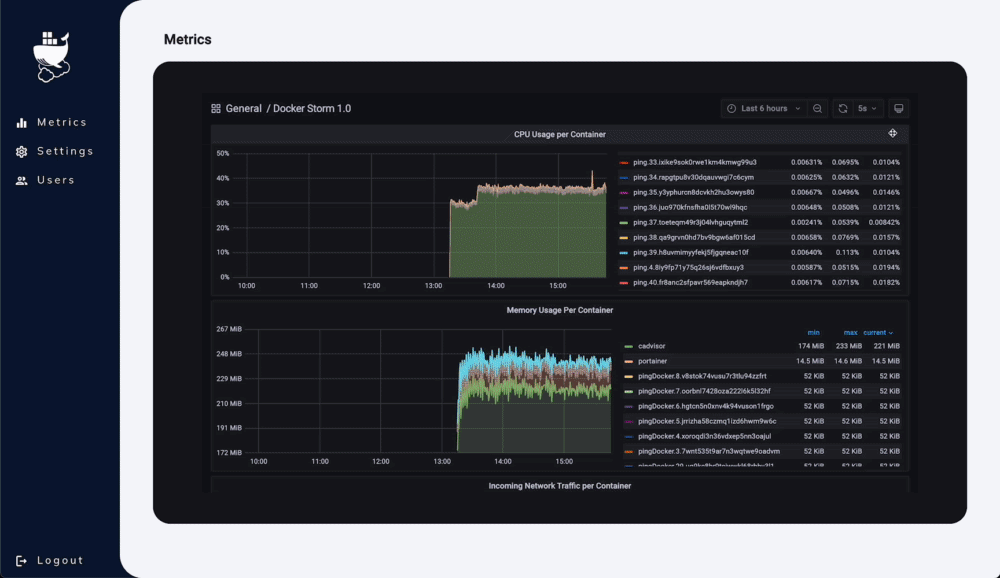Click the Docker Storm 1.0 dashboard title
This screenshot has height=578, width=1000.
(x=312, y=108)
